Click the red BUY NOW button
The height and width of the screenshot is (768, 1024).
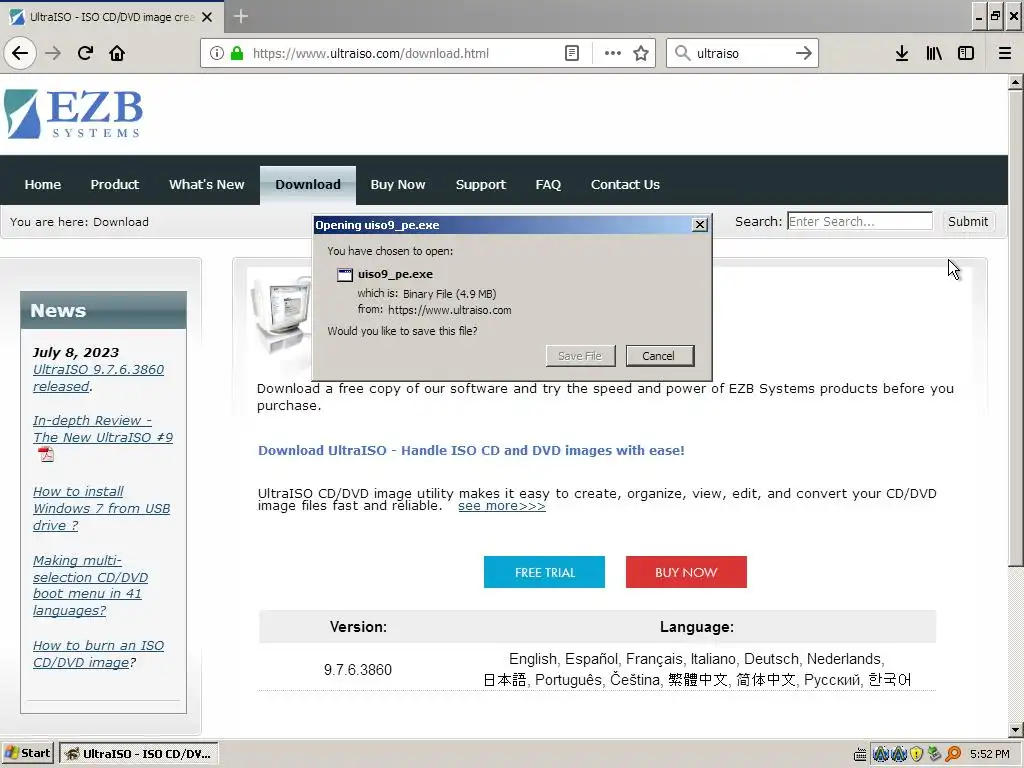click(686, 572)
